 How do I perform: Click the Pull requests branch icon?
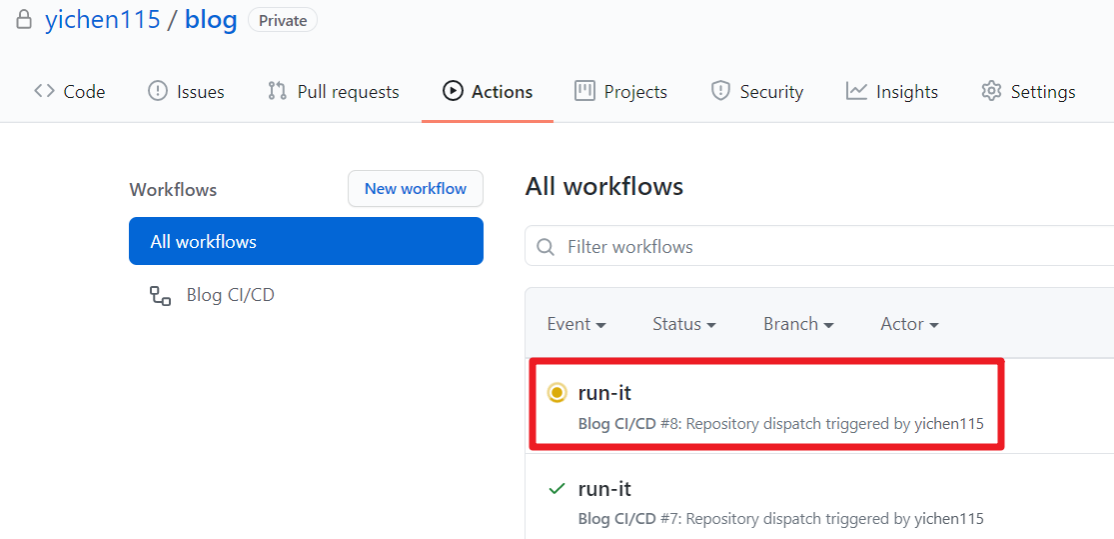277,91
